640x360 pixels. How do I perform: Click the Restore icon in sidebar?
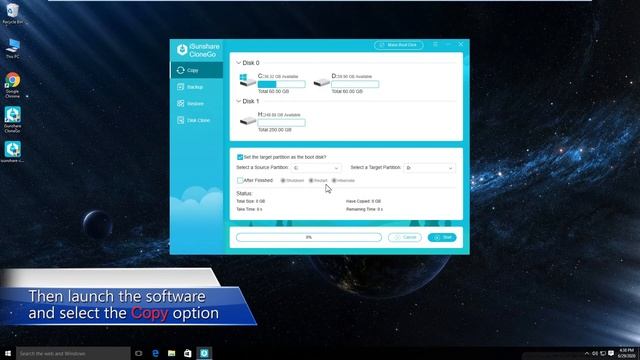coord(181,104)
